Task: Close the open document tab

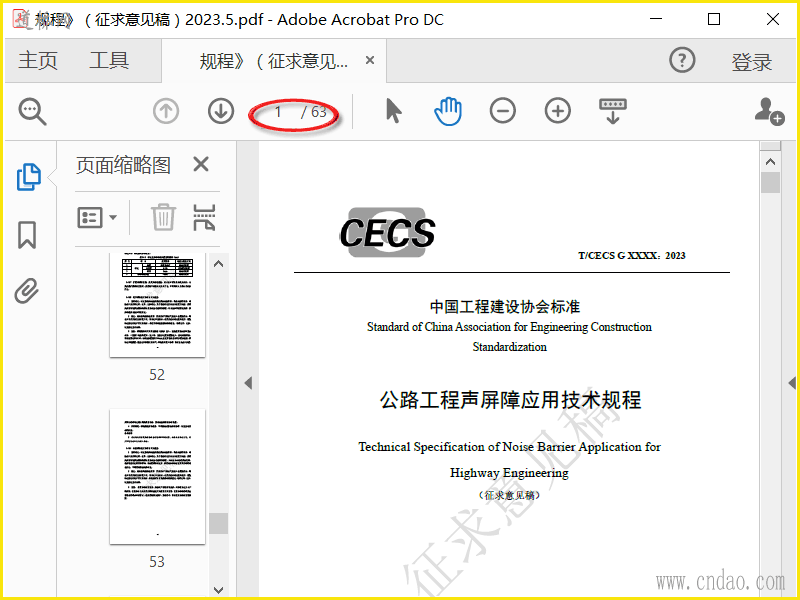Action: (x=370, y=60)
